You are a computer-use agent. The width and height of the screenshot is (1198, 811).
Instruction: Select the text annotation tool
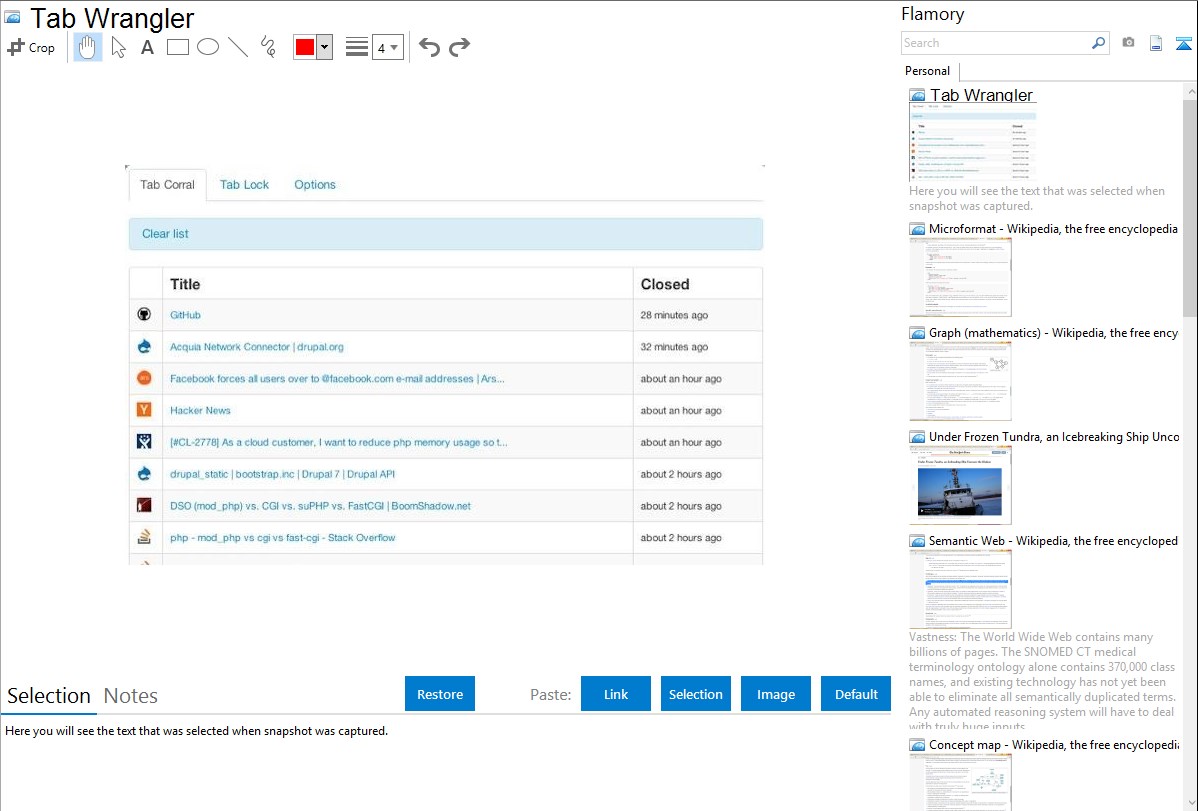tap(147, 47)
